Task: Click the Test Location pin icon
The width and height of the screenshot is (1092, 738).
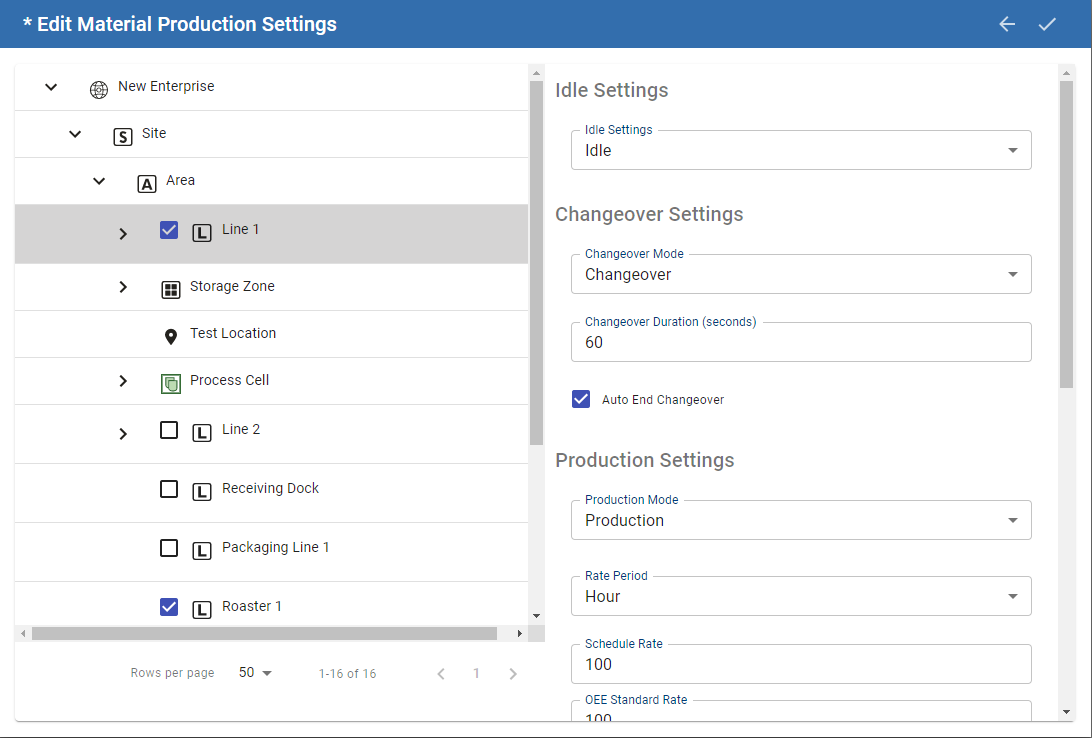Action: [171, 337]
